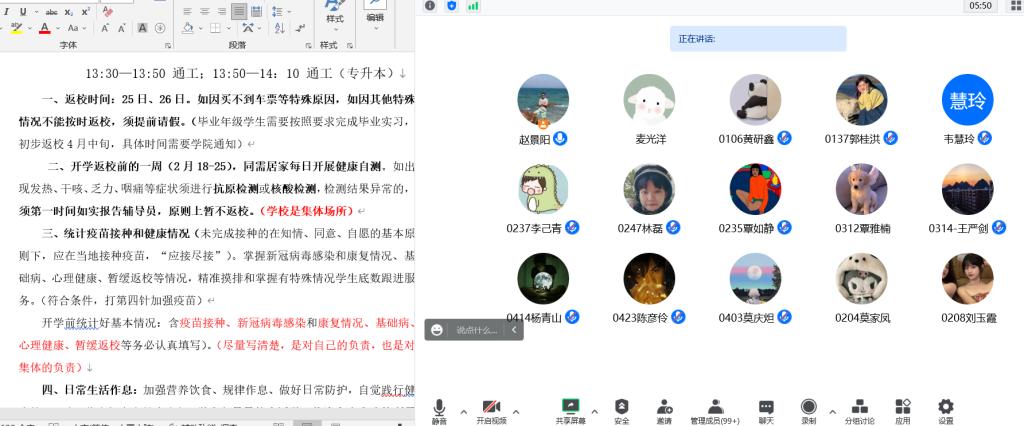Open the 应用 apps panel

pyautogui.click(x=903, y=409)
